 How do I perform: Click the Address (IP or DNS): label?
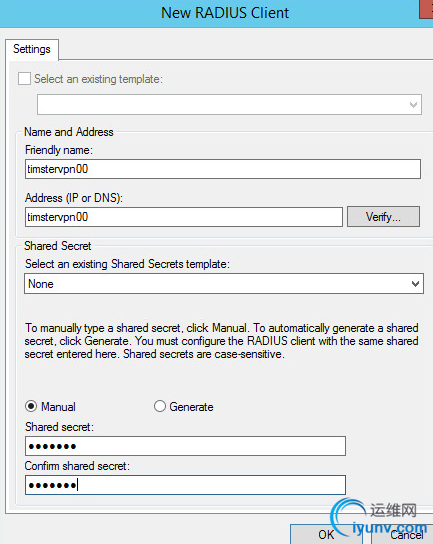(74, 198)
